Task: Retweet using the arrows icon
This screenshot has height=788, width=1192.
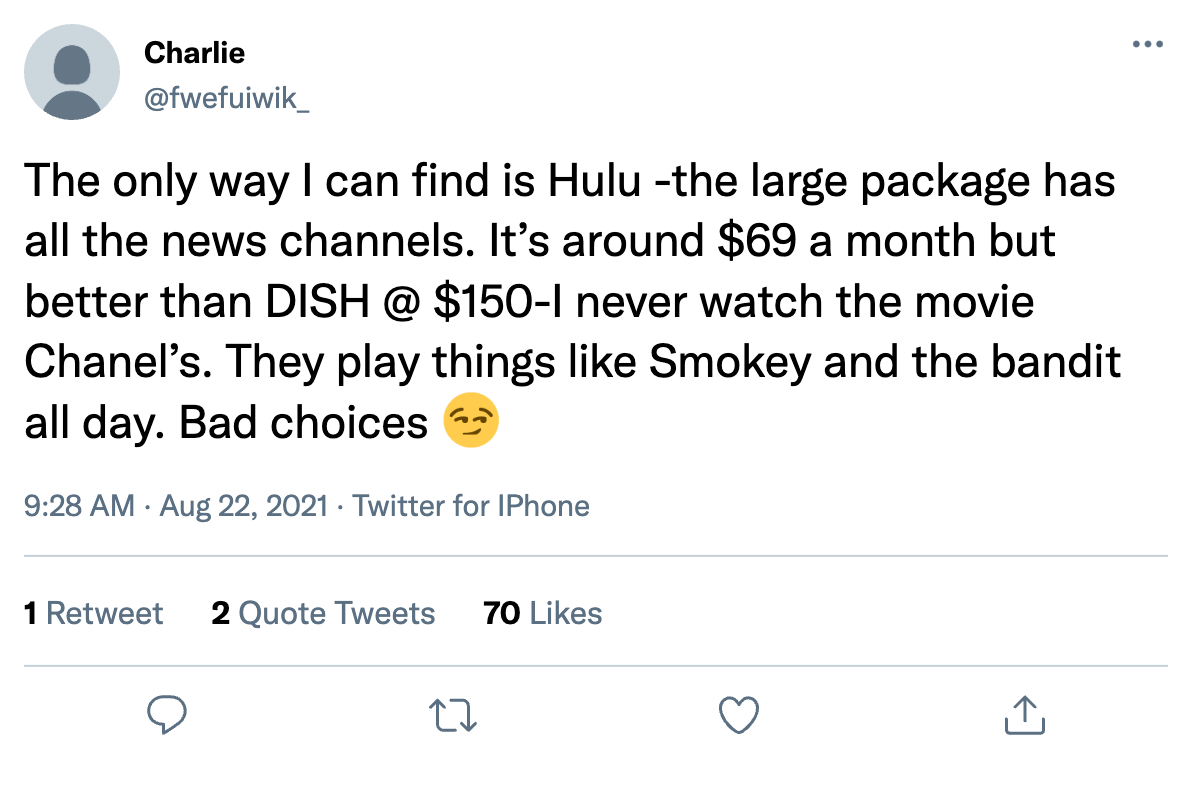Action: [455, 715]
